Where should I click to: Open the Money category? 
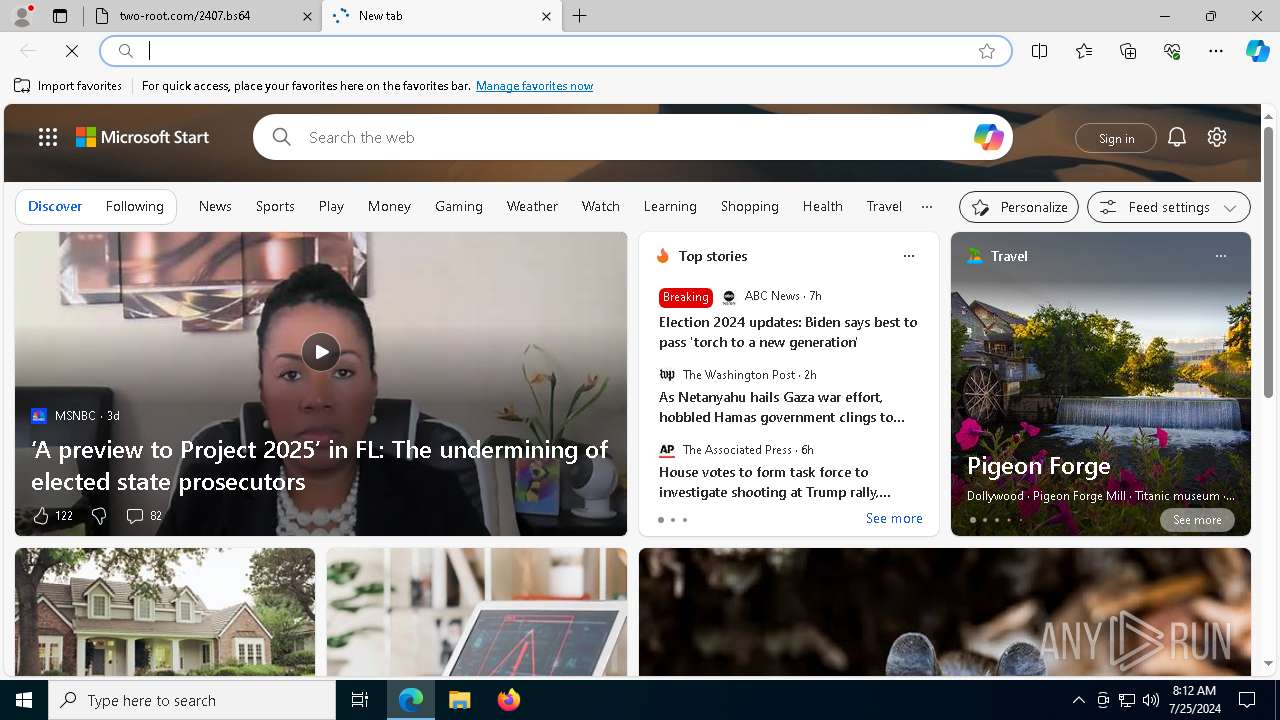(x=389, y=206)
